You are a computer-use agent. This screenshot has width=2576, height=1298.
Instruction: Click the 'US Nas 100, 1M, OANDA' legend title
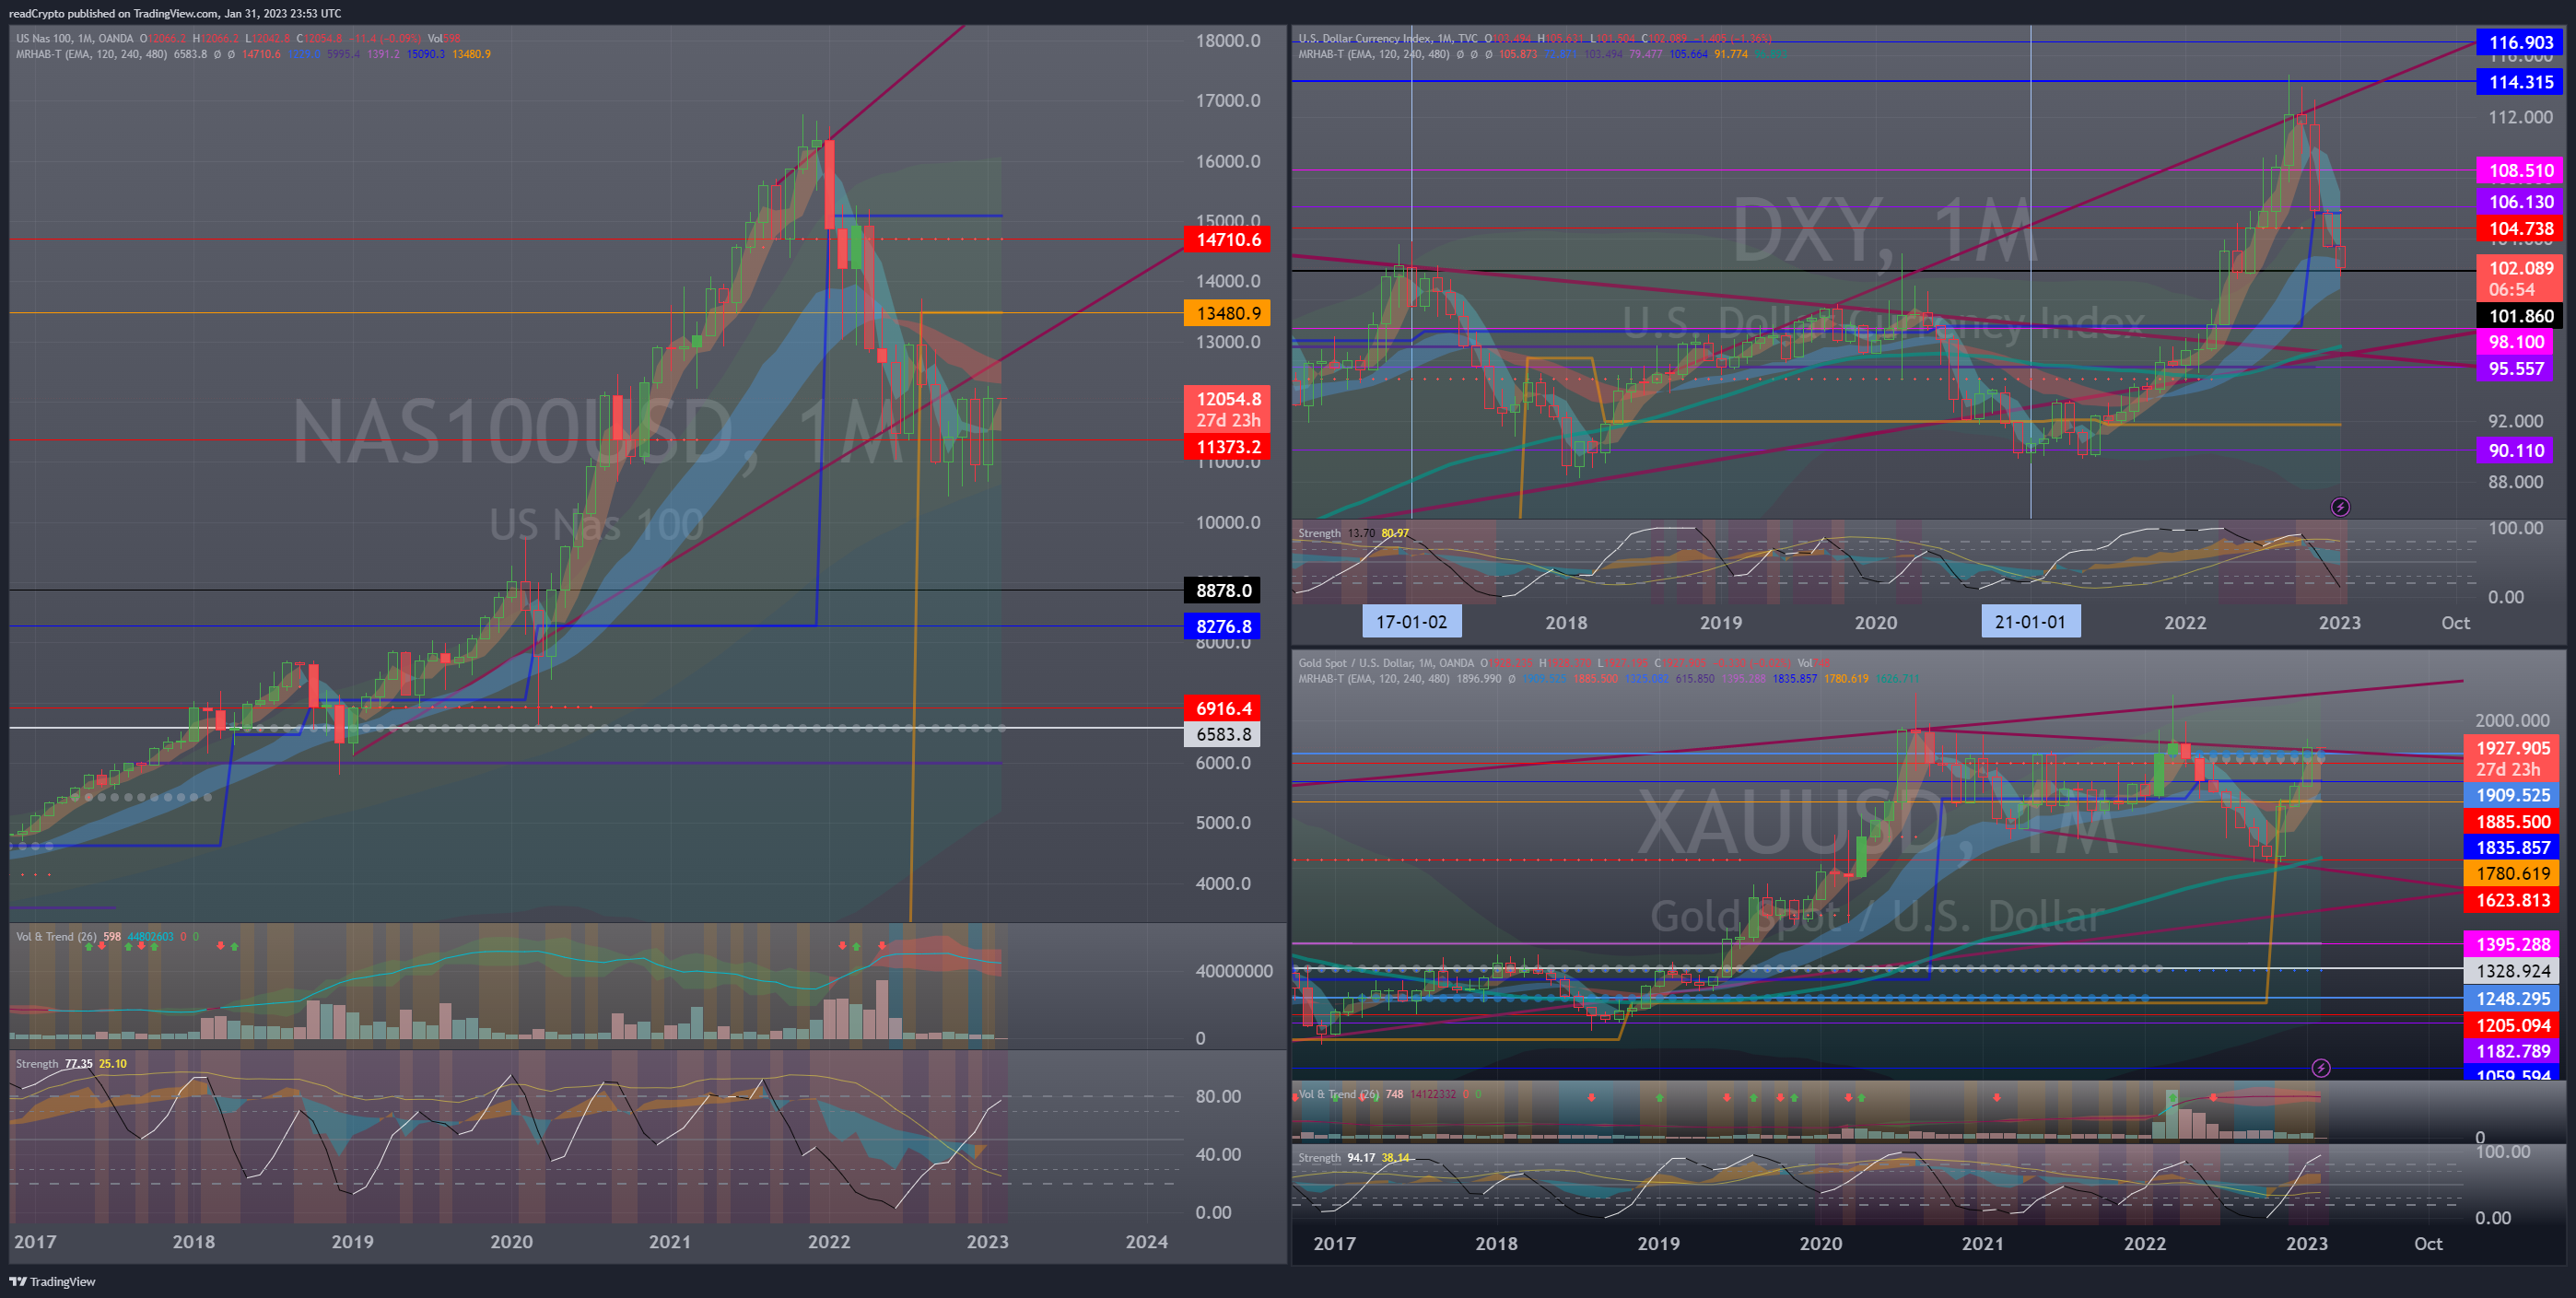coord(75,39)
